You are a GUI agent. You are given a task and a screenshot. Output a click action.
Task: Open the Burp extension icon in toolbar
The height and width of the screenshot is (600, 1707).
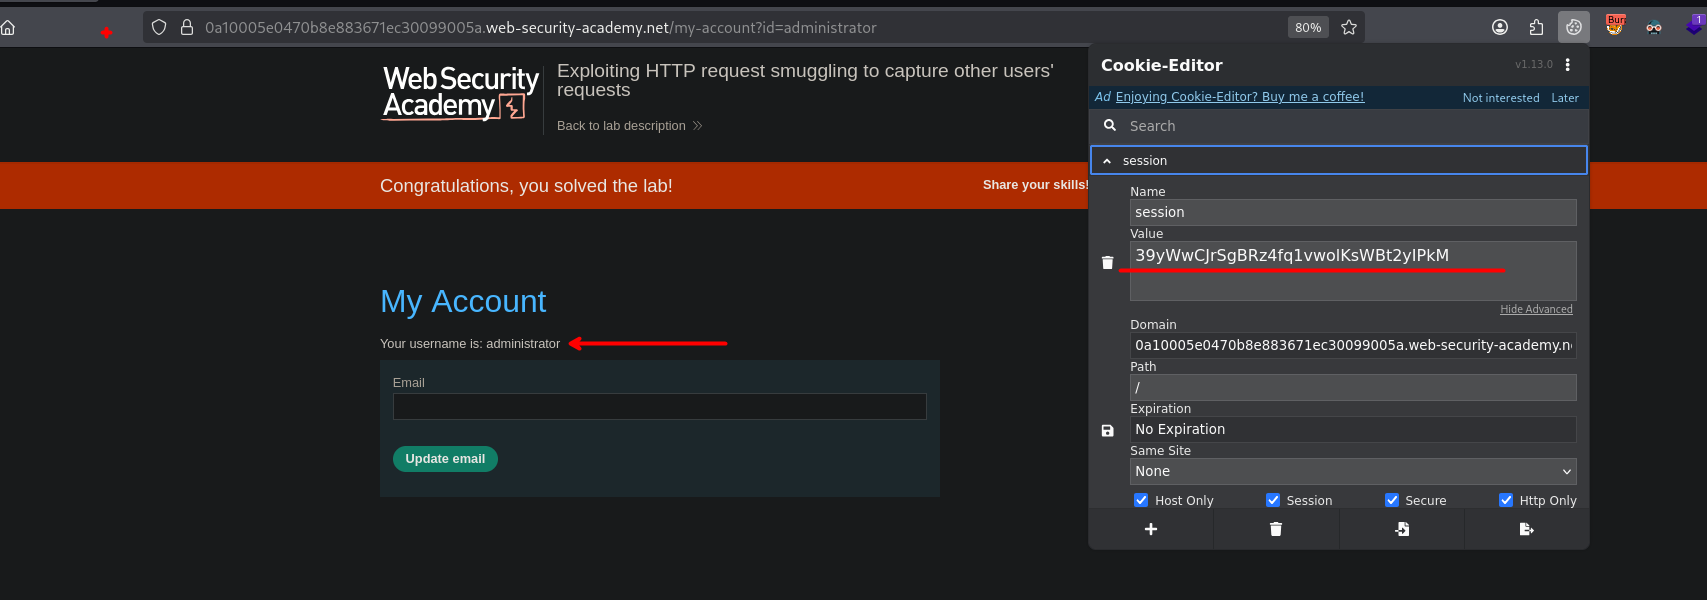[1615, 27]
